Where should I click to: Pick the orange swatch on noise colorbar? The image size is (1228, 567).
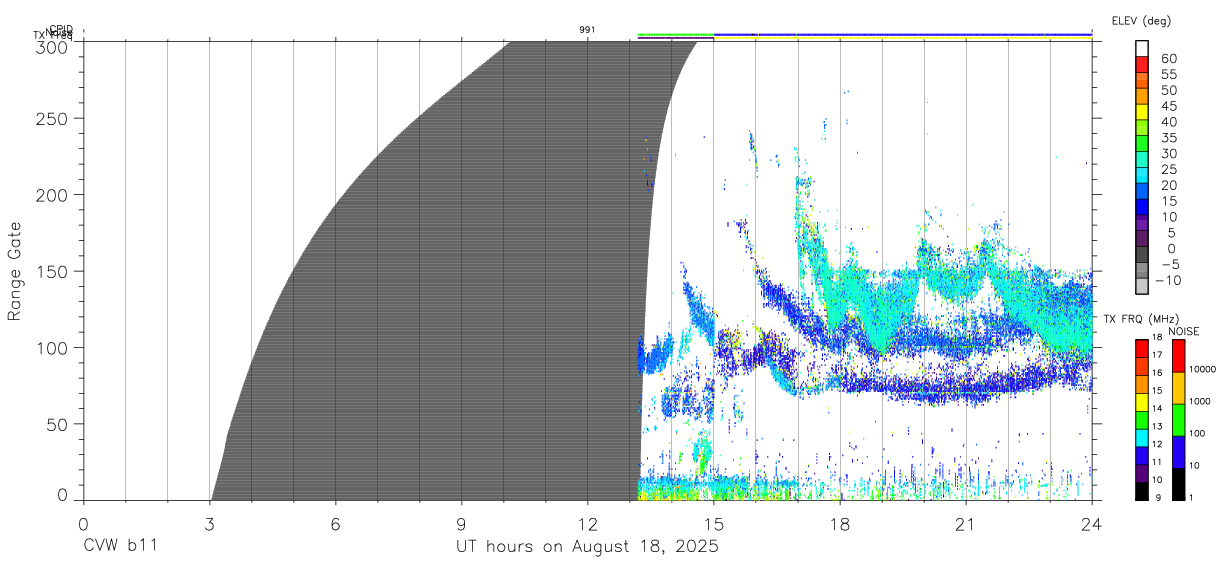point(1177,387)
